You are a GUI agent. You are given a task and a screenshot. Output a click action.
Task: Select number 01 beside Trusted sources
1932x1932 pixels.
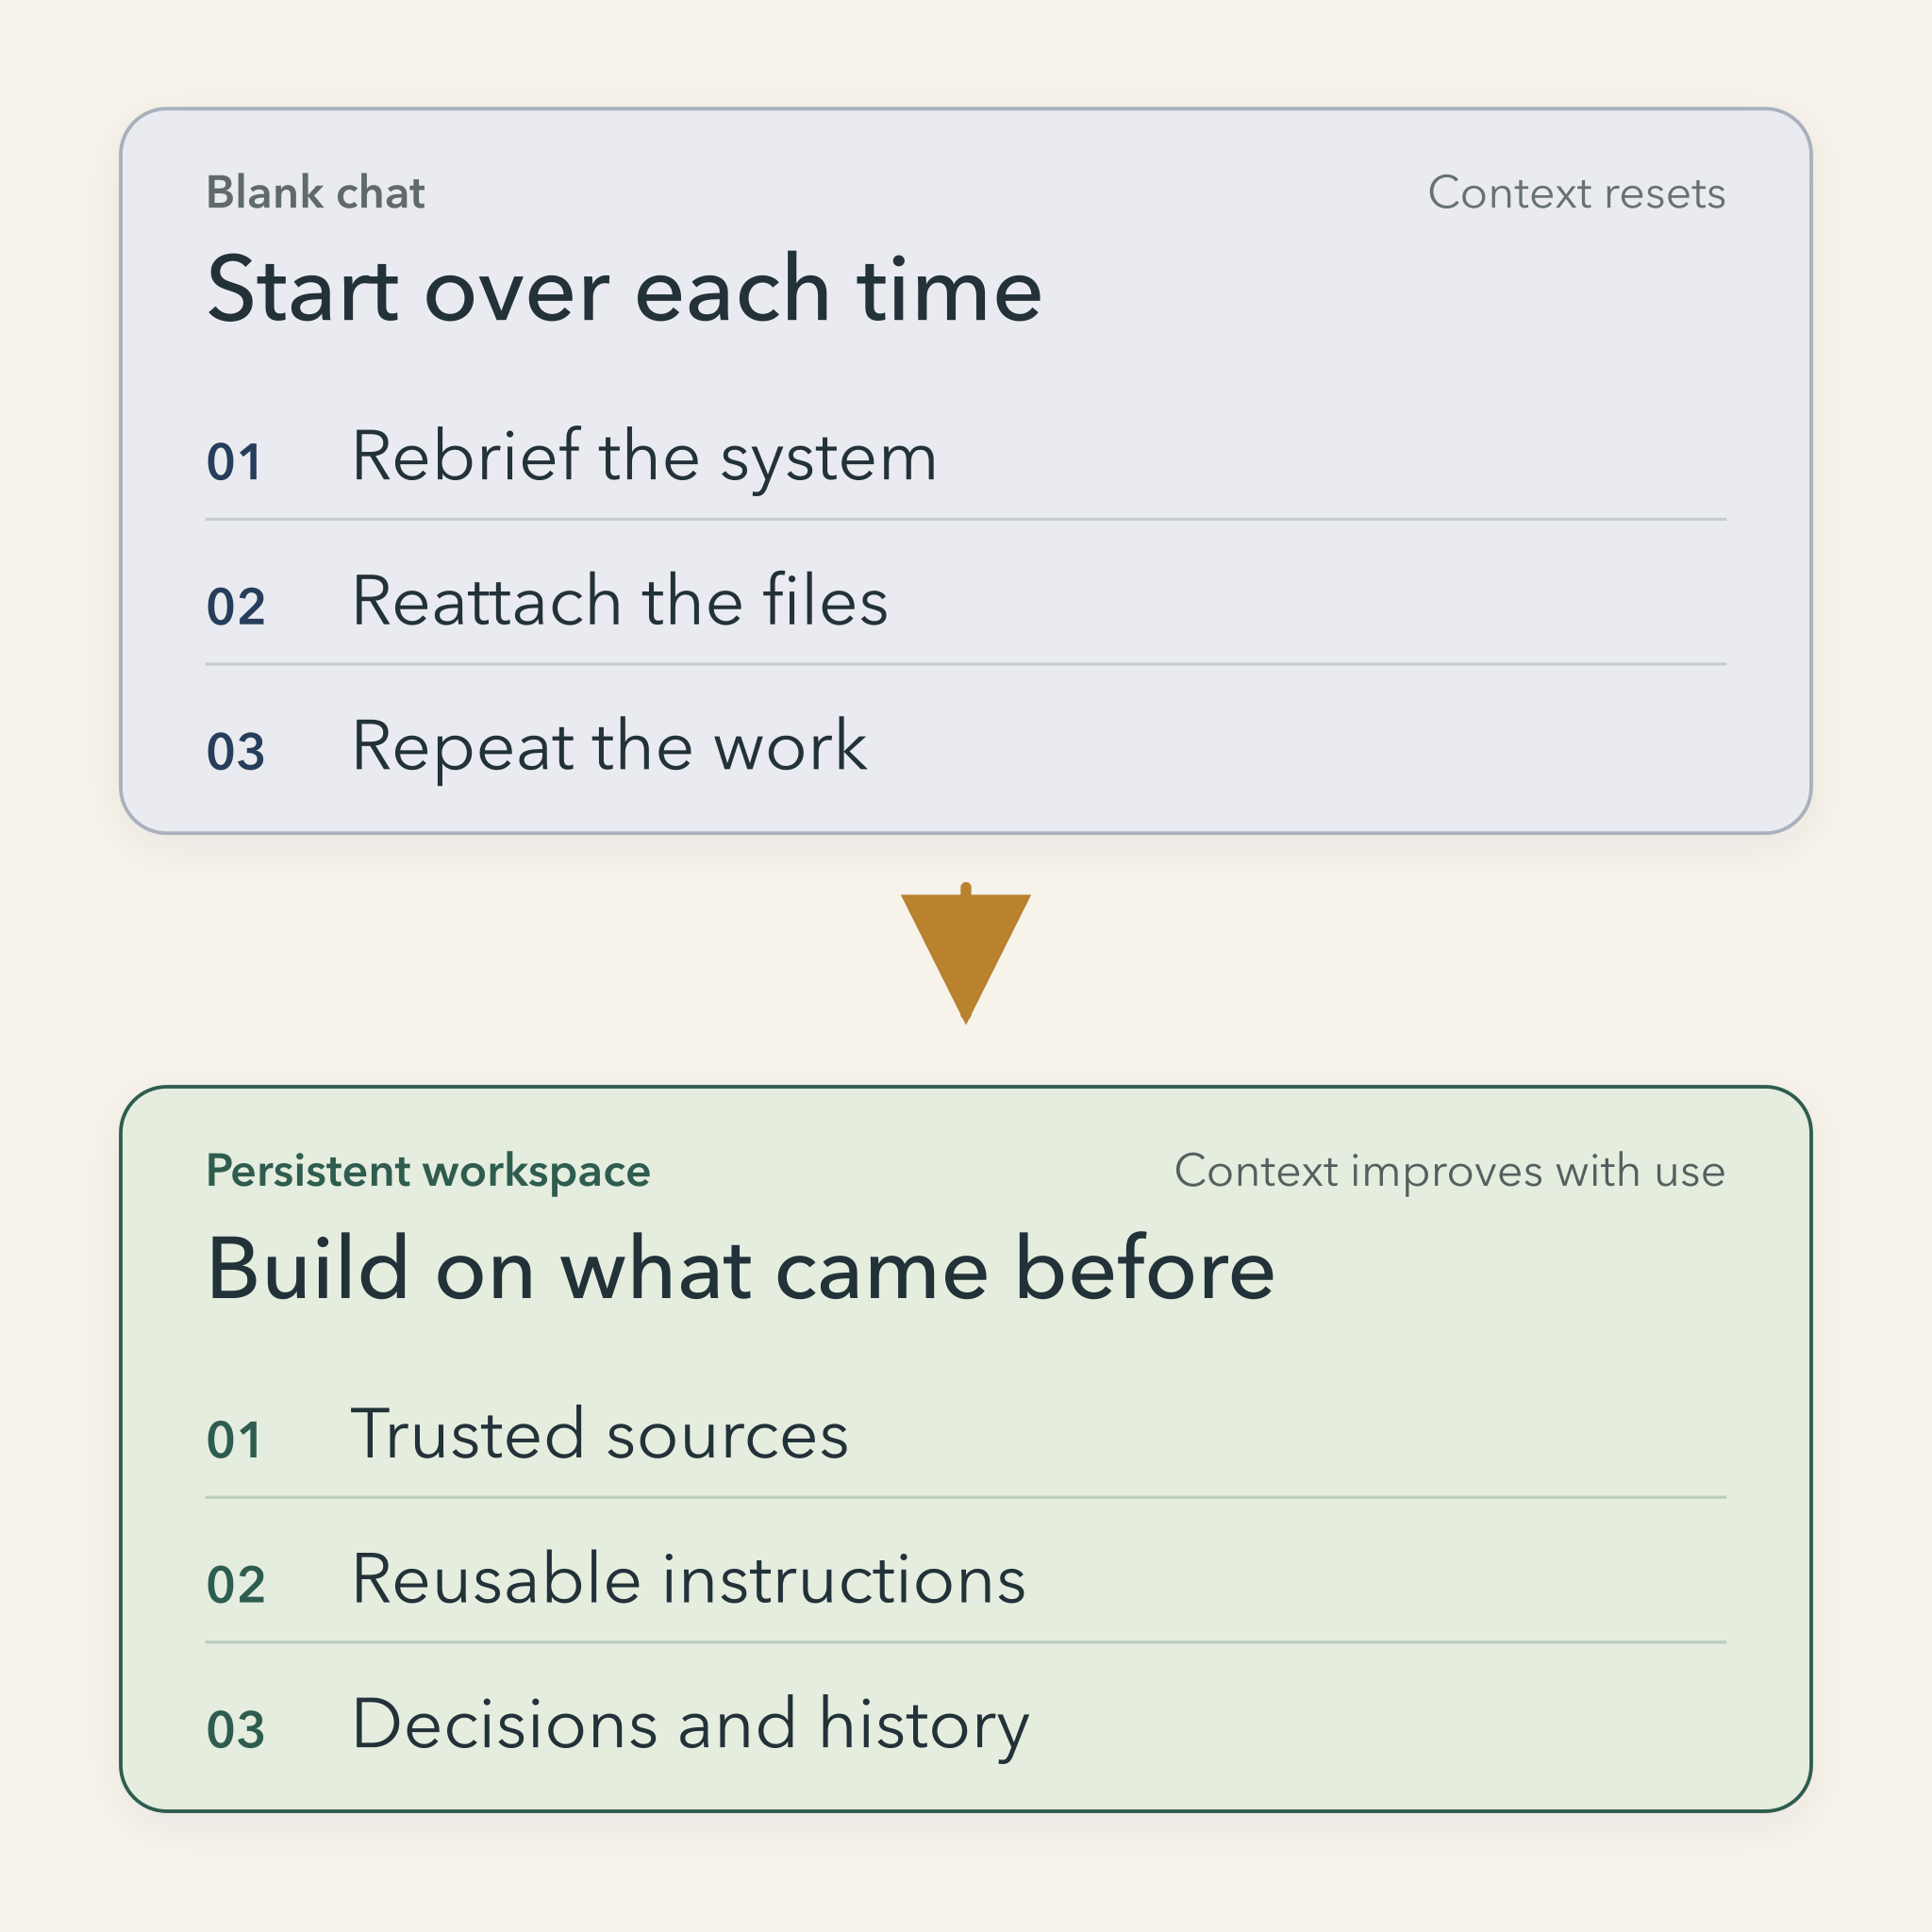click(234, 1440)
